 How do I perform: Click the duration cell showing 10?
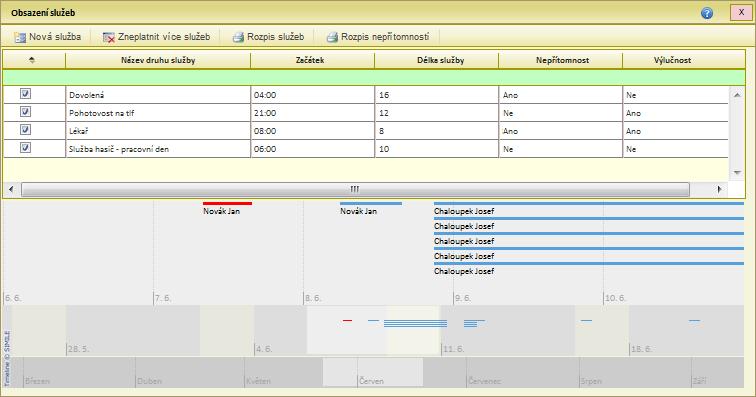pos(437,149)
